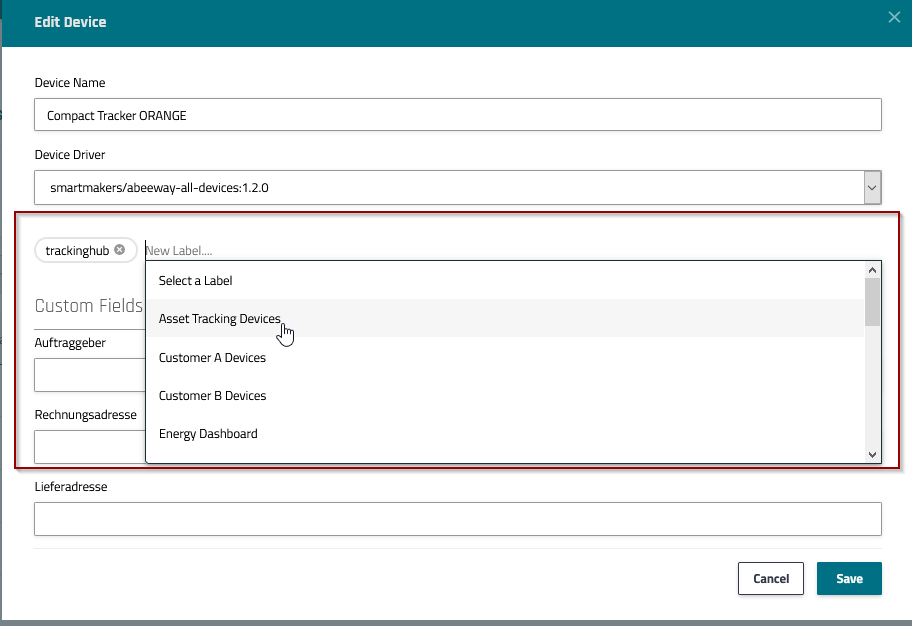Screen dimensions: 912x626
Task: Click the Rechnungsadresse input field
Action: [x=89, y=446]
